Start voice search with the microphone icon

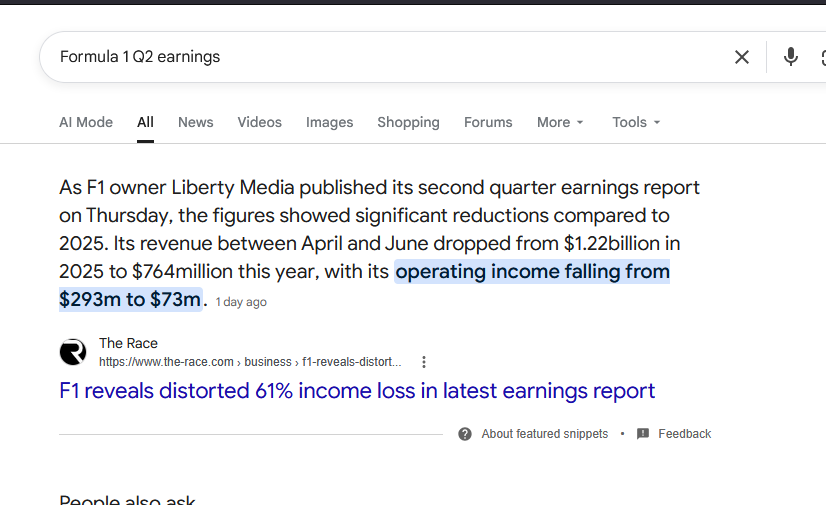point(790,56)
